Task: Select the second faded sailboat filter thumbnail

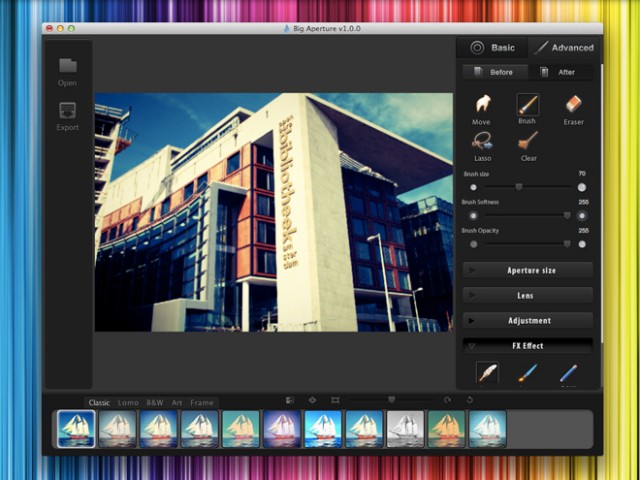Action: 117,429
